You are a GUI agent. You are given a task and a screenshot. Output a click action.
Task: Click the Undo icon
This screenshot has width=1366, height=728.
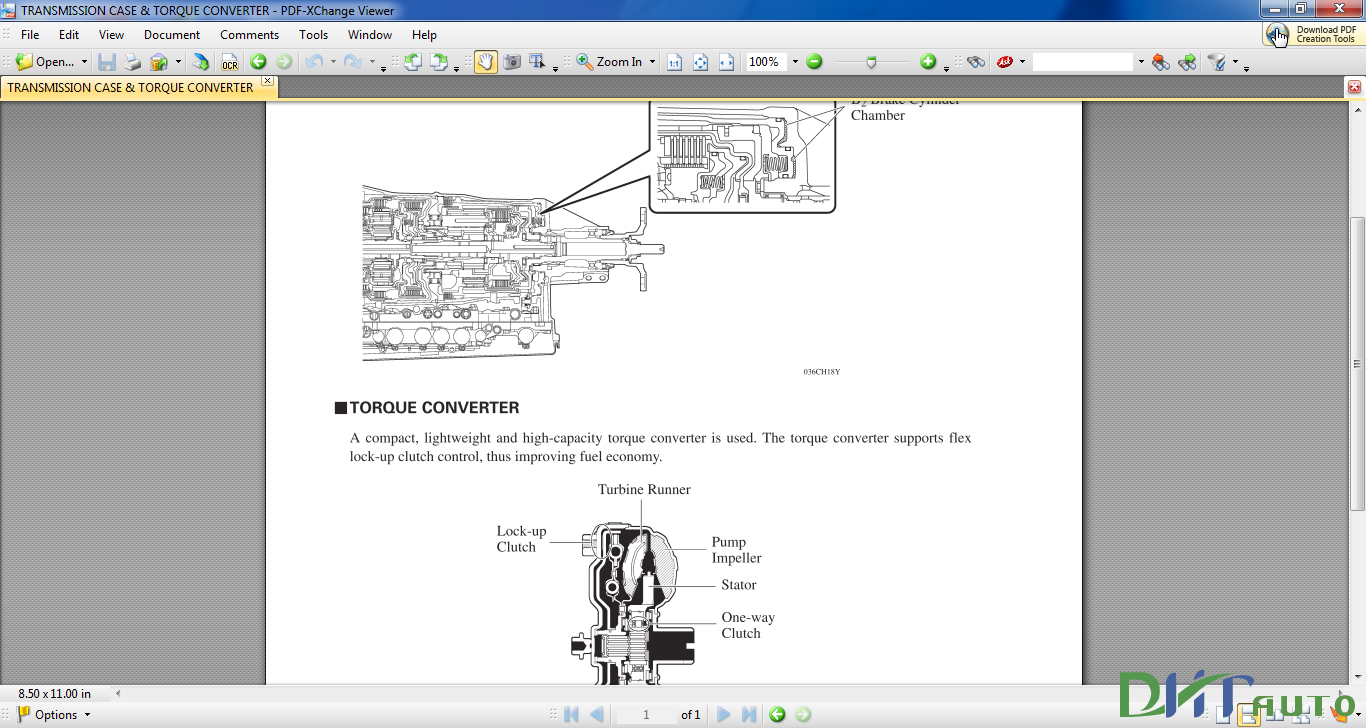pos(314,62)
